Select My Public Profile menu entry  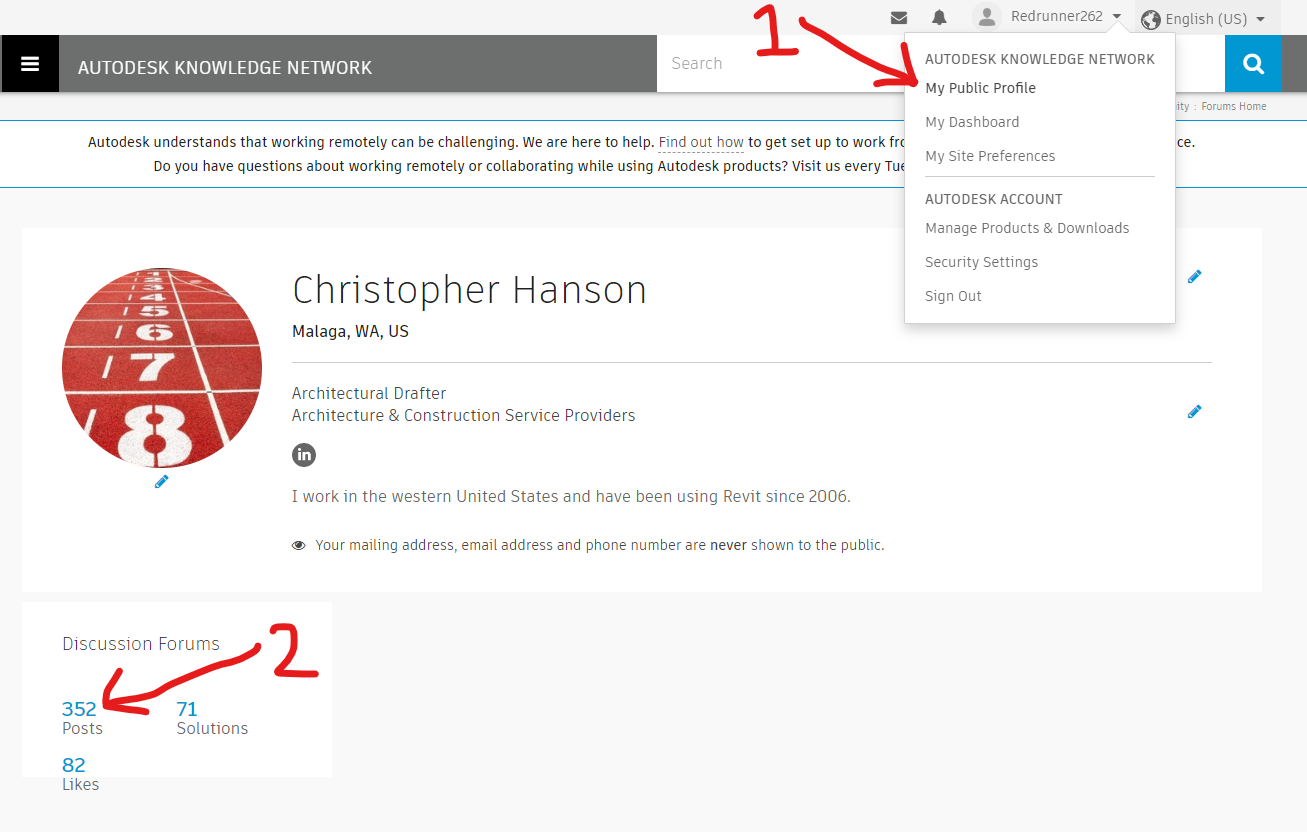[981, 88]
